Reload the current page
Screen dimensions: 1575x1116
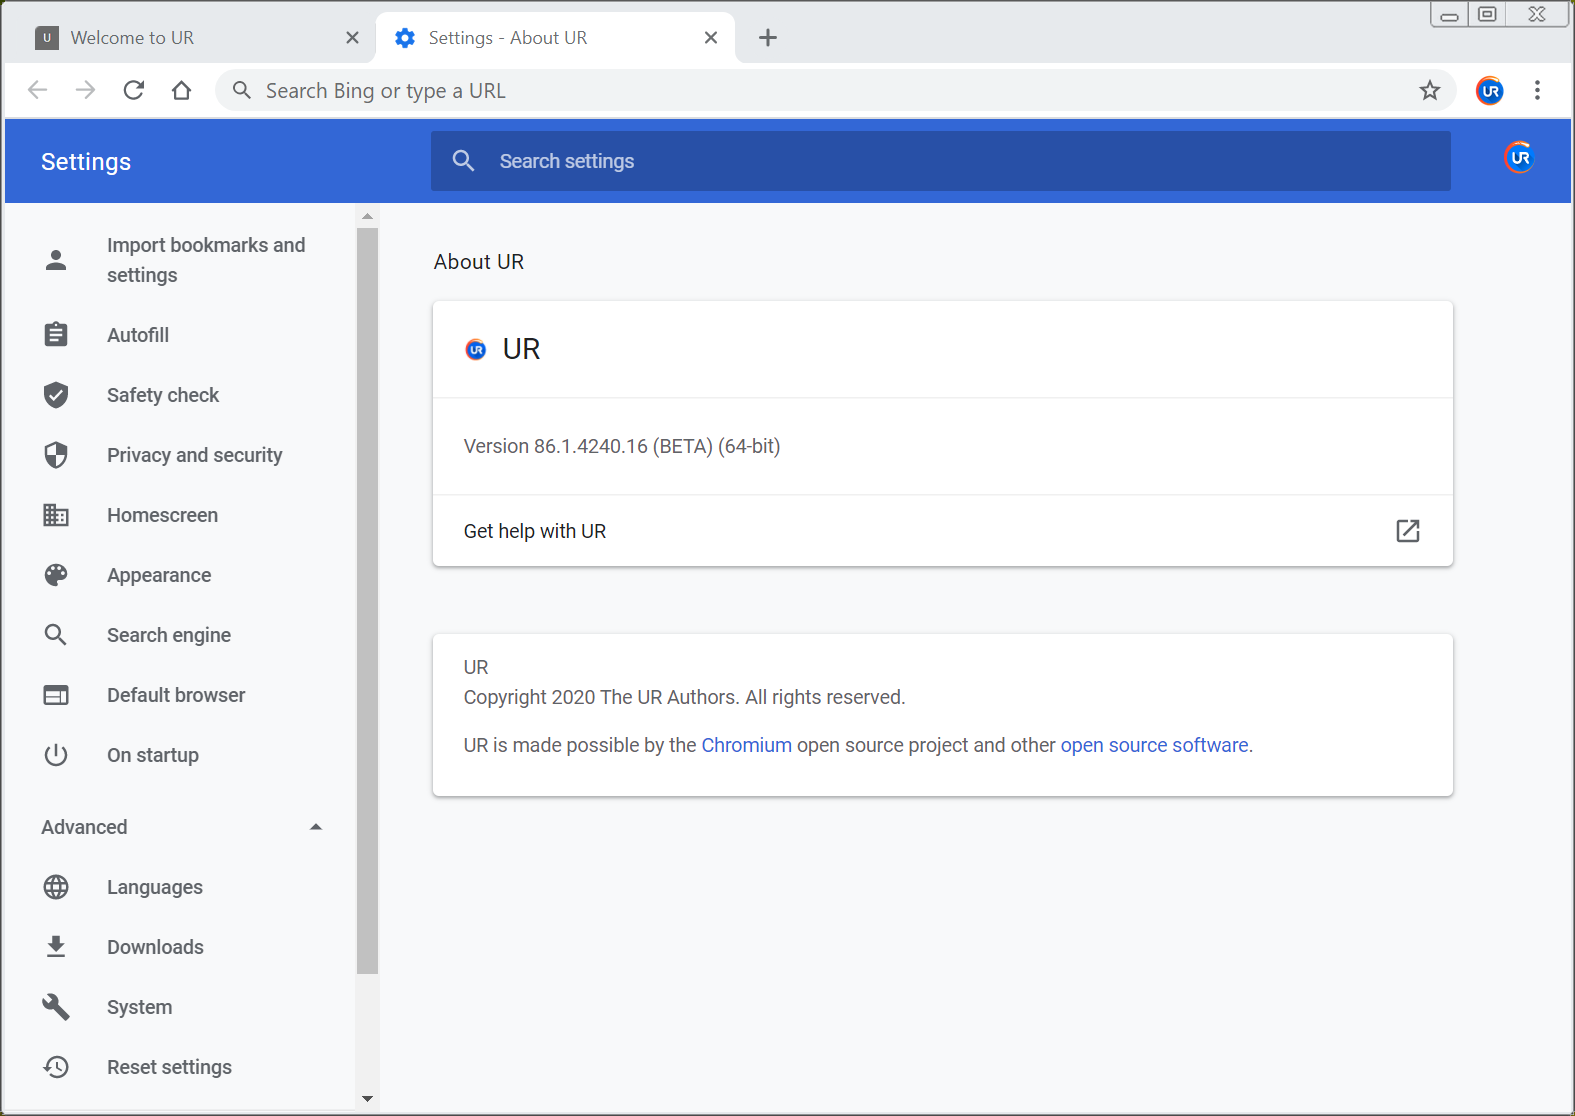click(x=134, y=90)
